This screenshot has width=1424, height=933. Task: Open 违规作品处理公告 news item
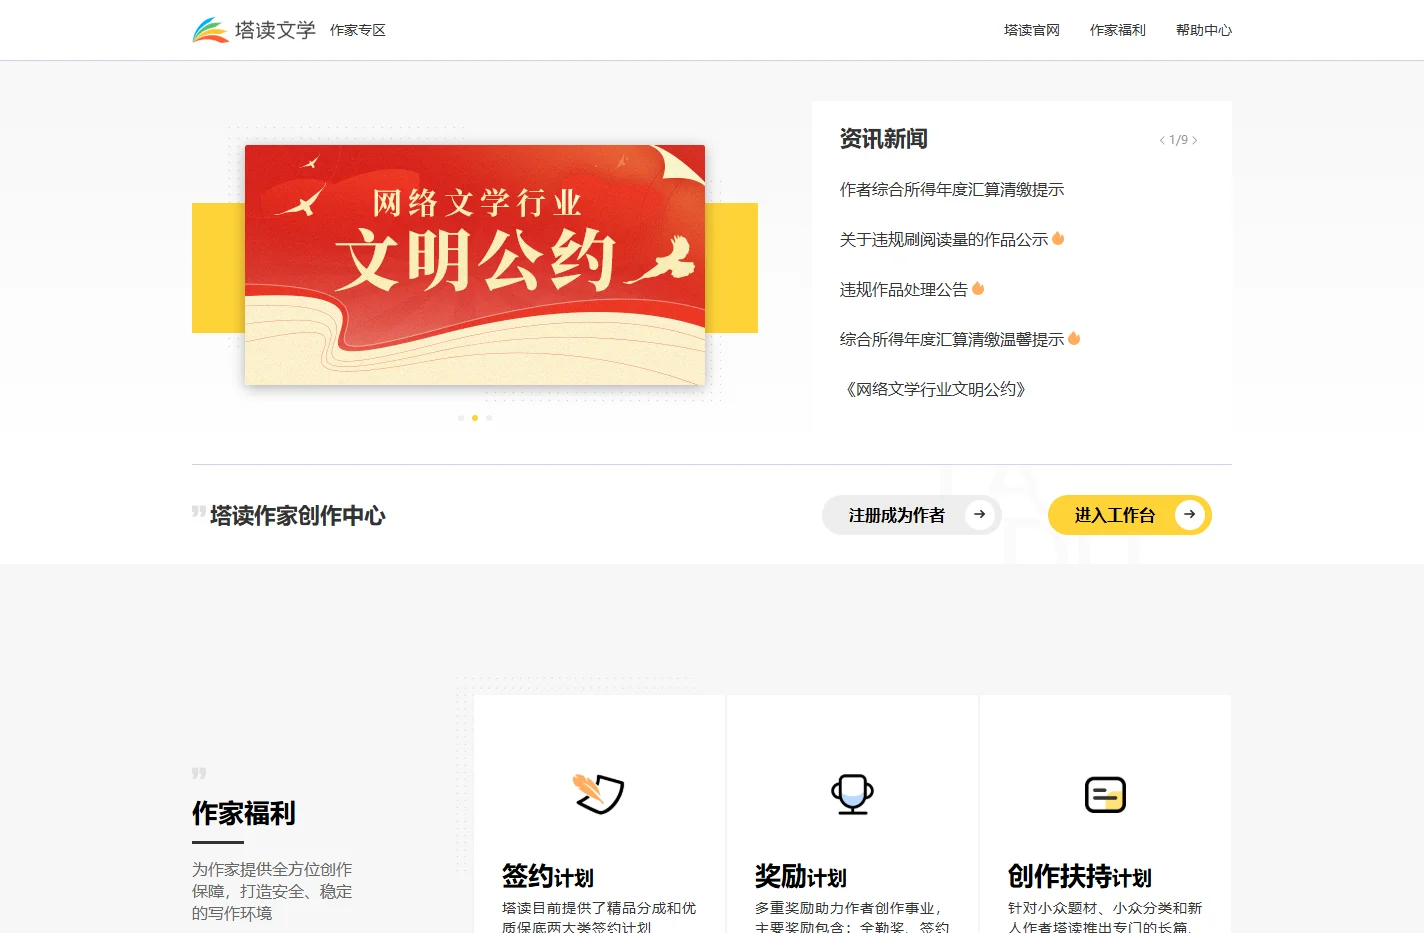pyautogui.click(x=903, y=289)
